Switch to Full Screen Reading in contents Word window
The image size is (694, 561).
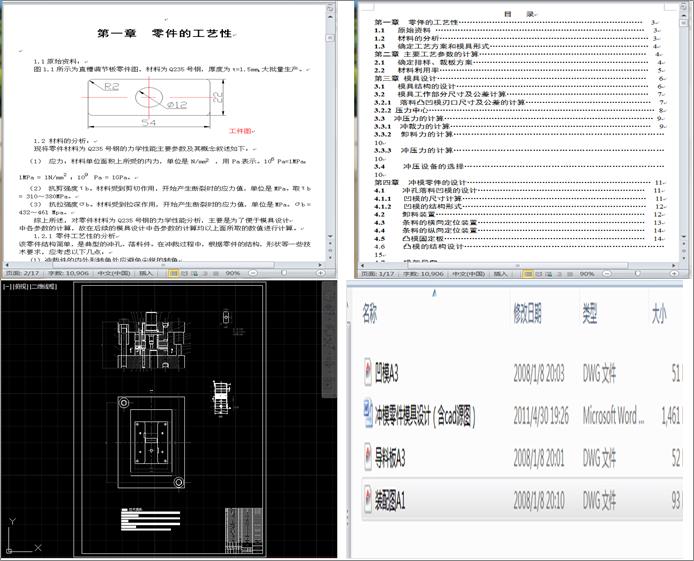tap(539, 274)
